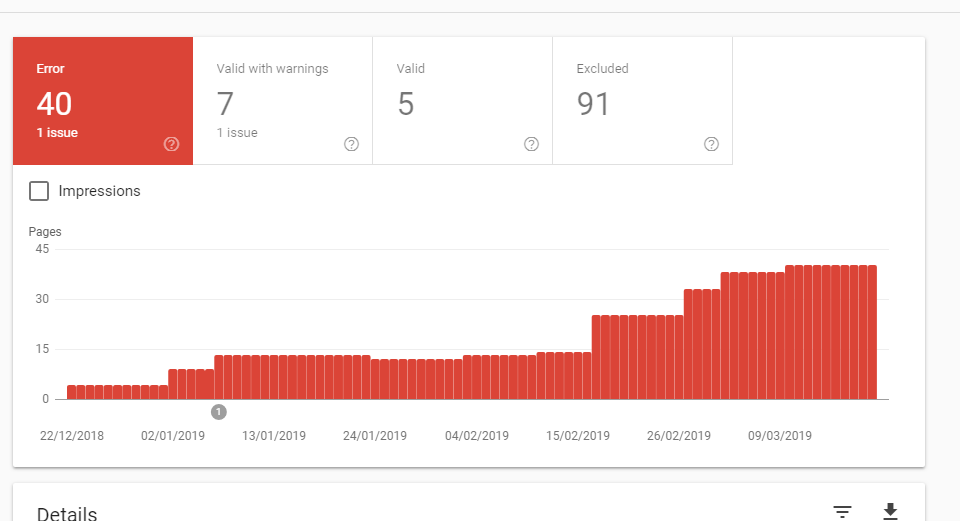Image resolution: width=960 pixels, height=521 pixels.
Task: Select the Error status tab
Action: [102, 100]
